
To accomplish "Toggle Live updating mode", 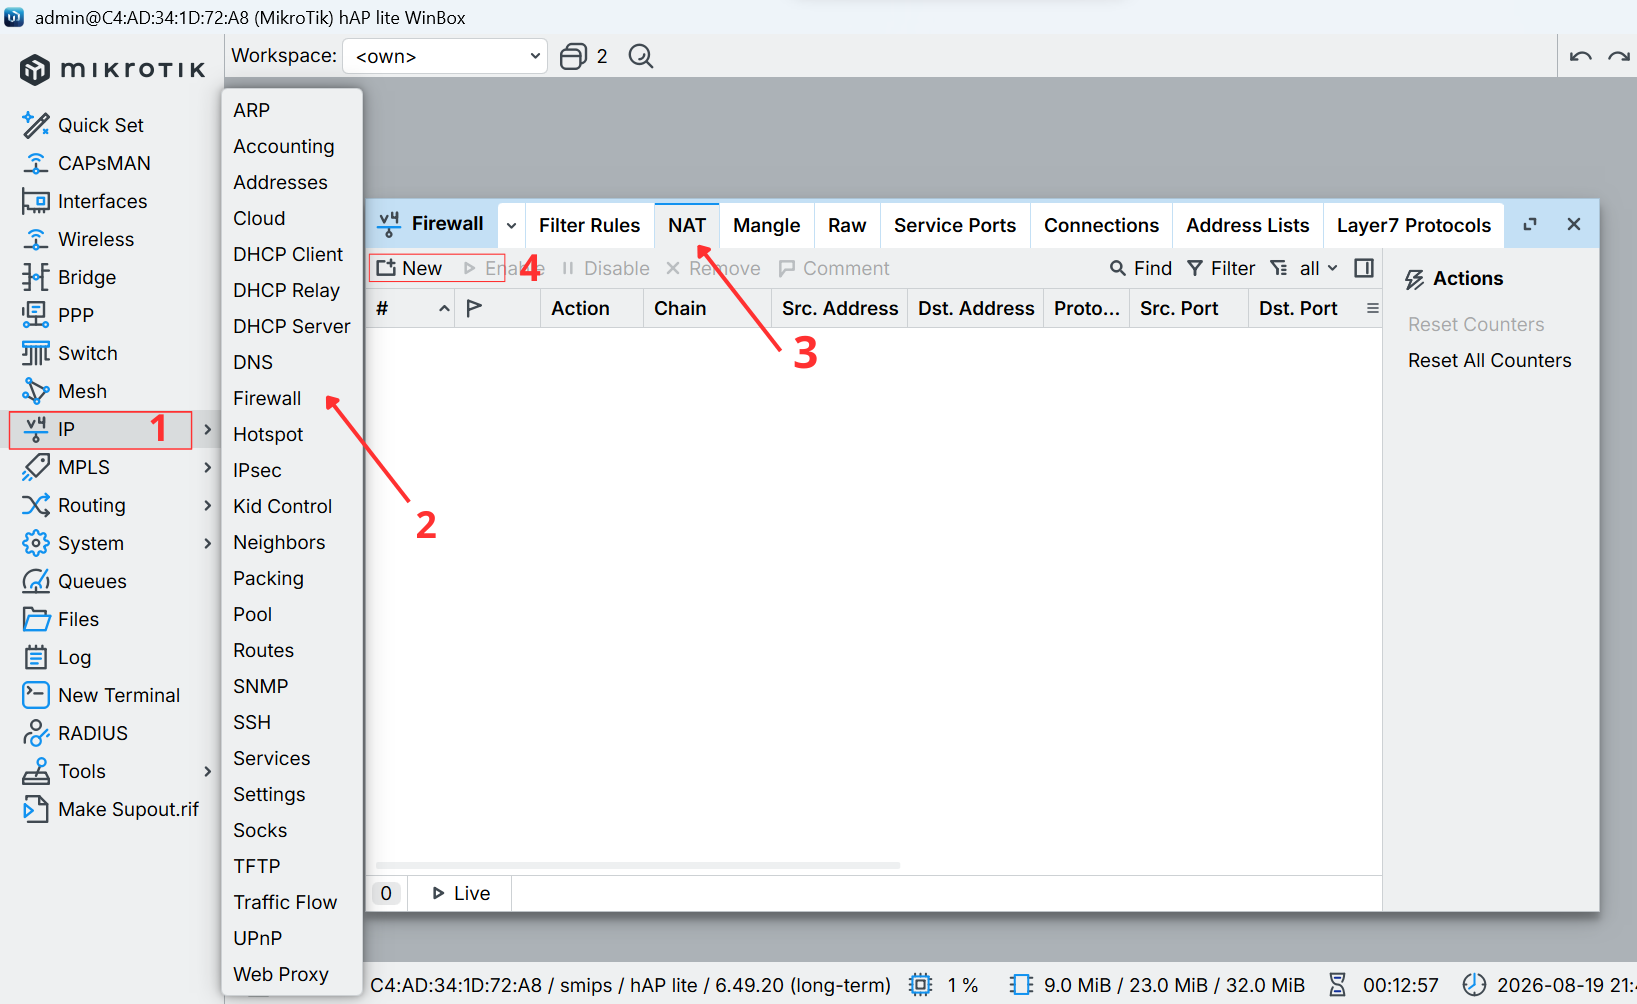I will click(x=461, y=893).
